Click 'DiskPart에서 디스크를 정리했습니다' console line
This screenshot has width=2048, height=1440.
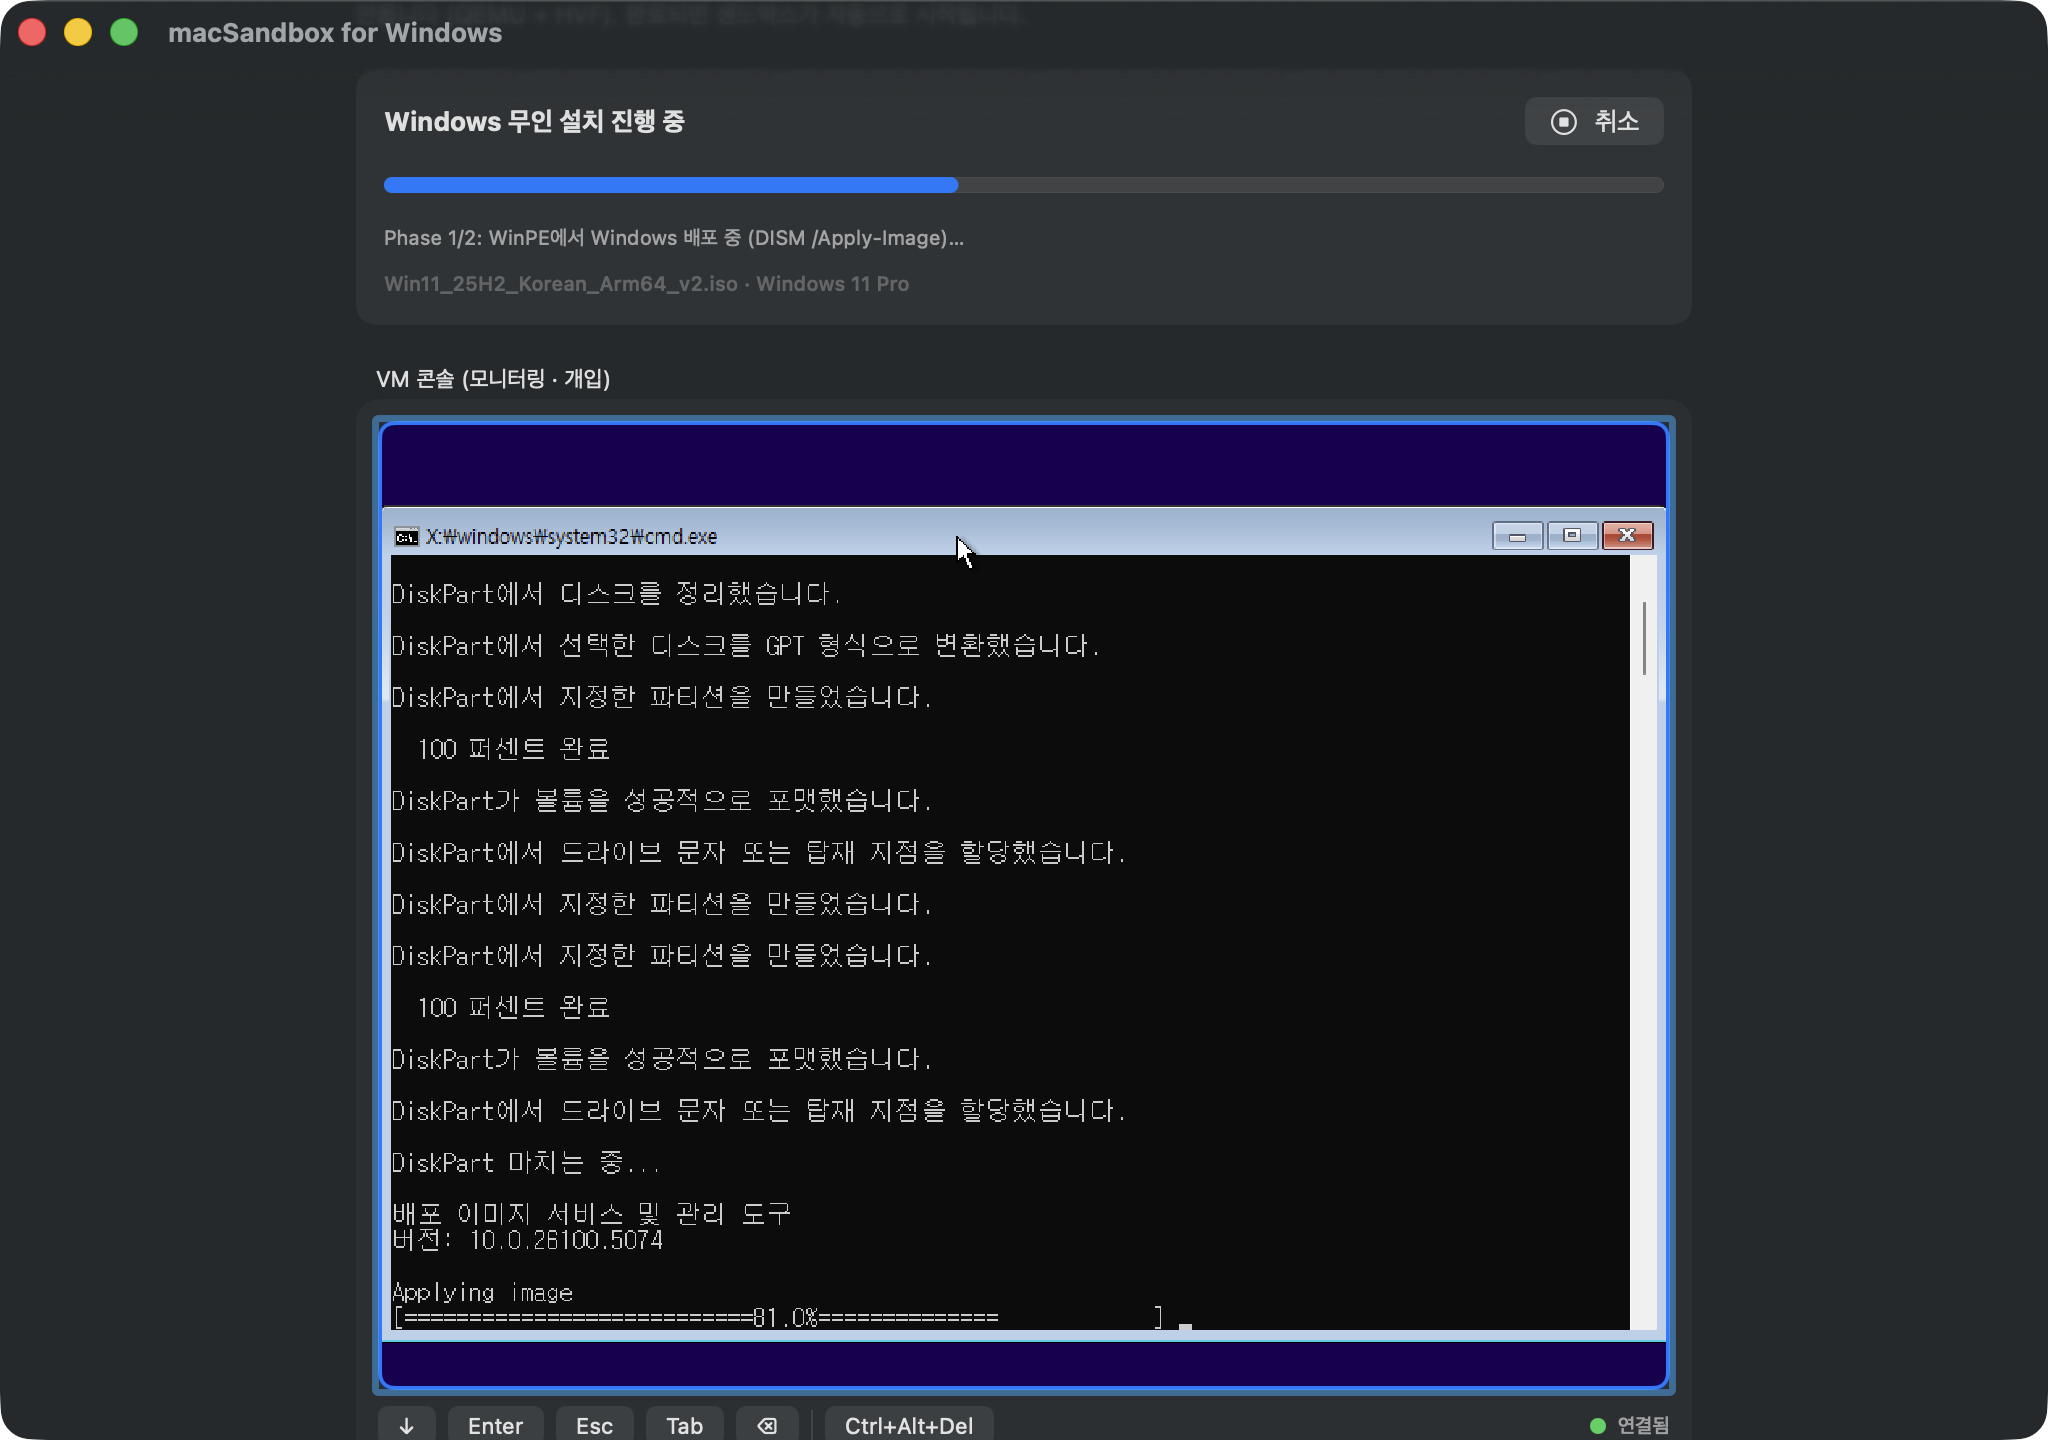tap(615, 594)
